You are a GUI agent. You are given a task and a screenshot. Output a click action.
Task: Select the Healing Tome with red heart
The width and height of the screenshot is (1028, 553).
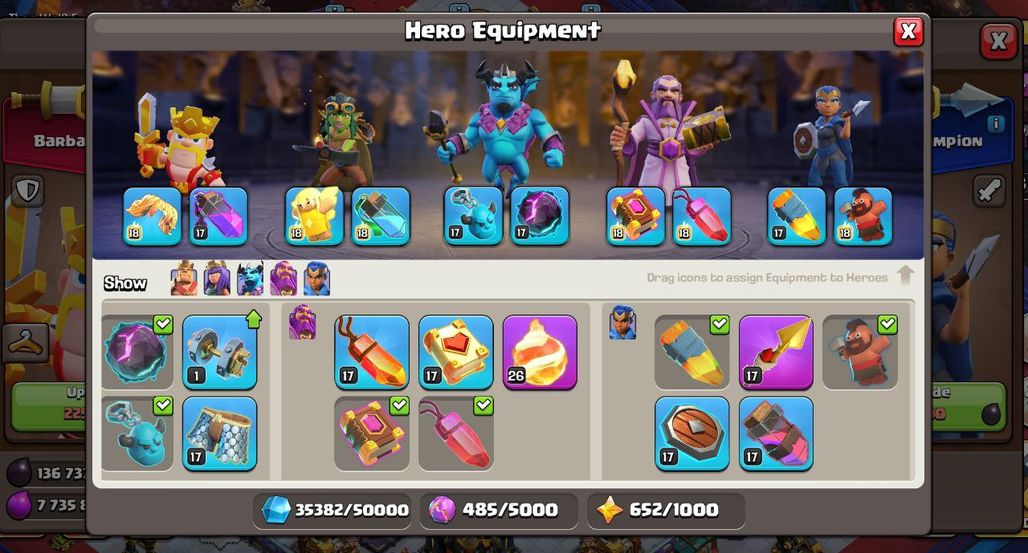point(456,352)
